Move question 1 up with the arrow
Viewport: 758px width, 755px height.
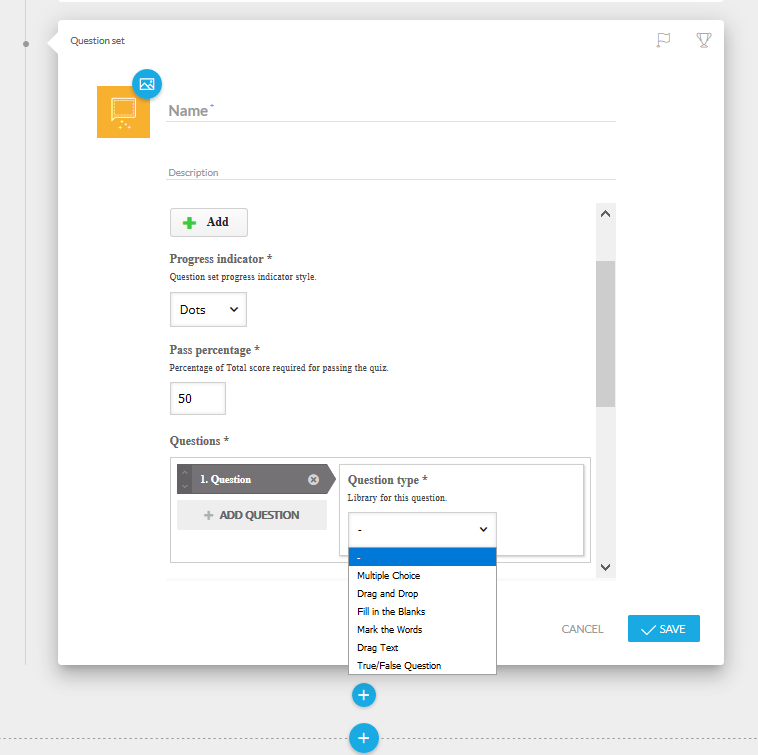(185, 472)
